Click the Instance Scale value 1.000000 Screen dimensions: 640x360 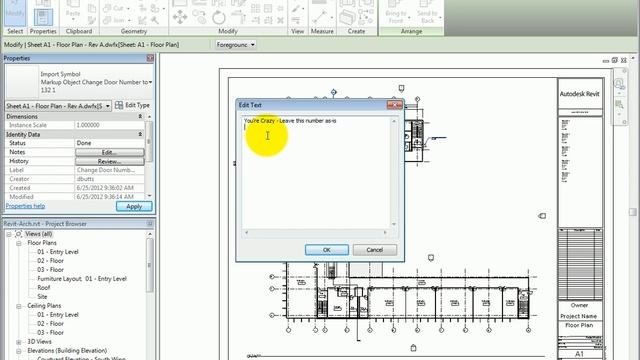(x=109, y=125)
